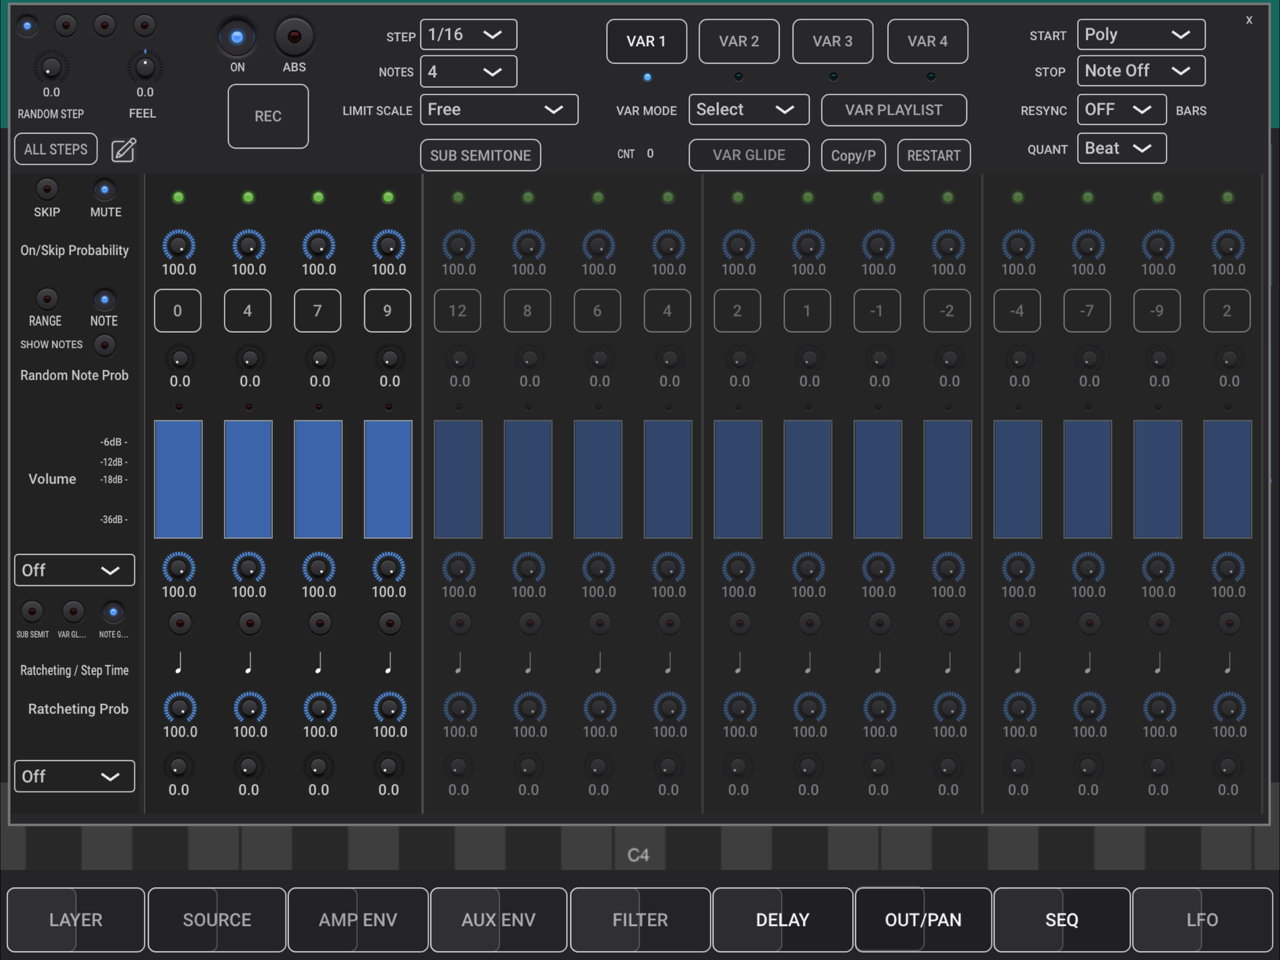This screenshot has width=1280, height=960.
Task: Toggle the sequencer ON switch
Action: [x=237, y=38]
